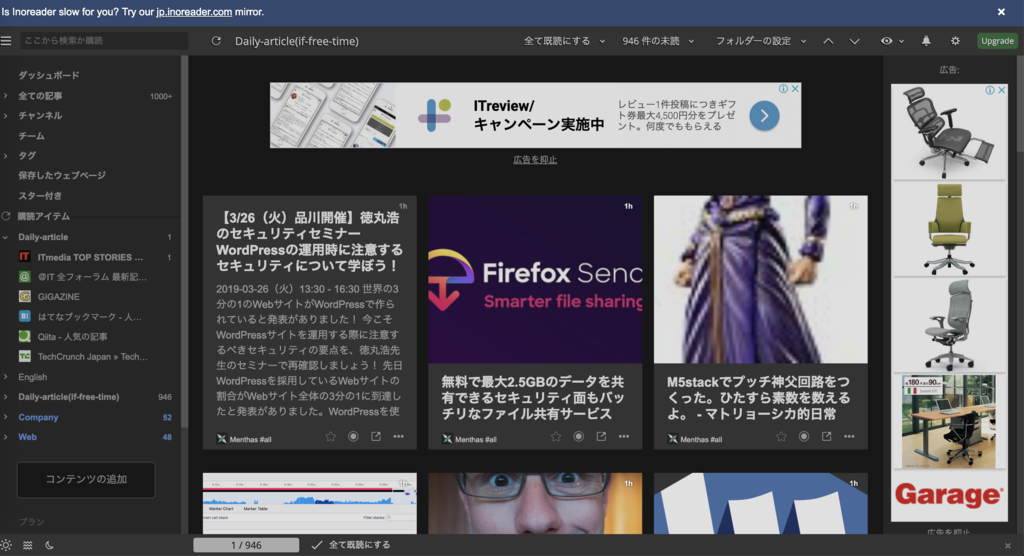Screen dimensions: 1024x556
Task: Expand the タグ section
Action: (x=5, y=155)
